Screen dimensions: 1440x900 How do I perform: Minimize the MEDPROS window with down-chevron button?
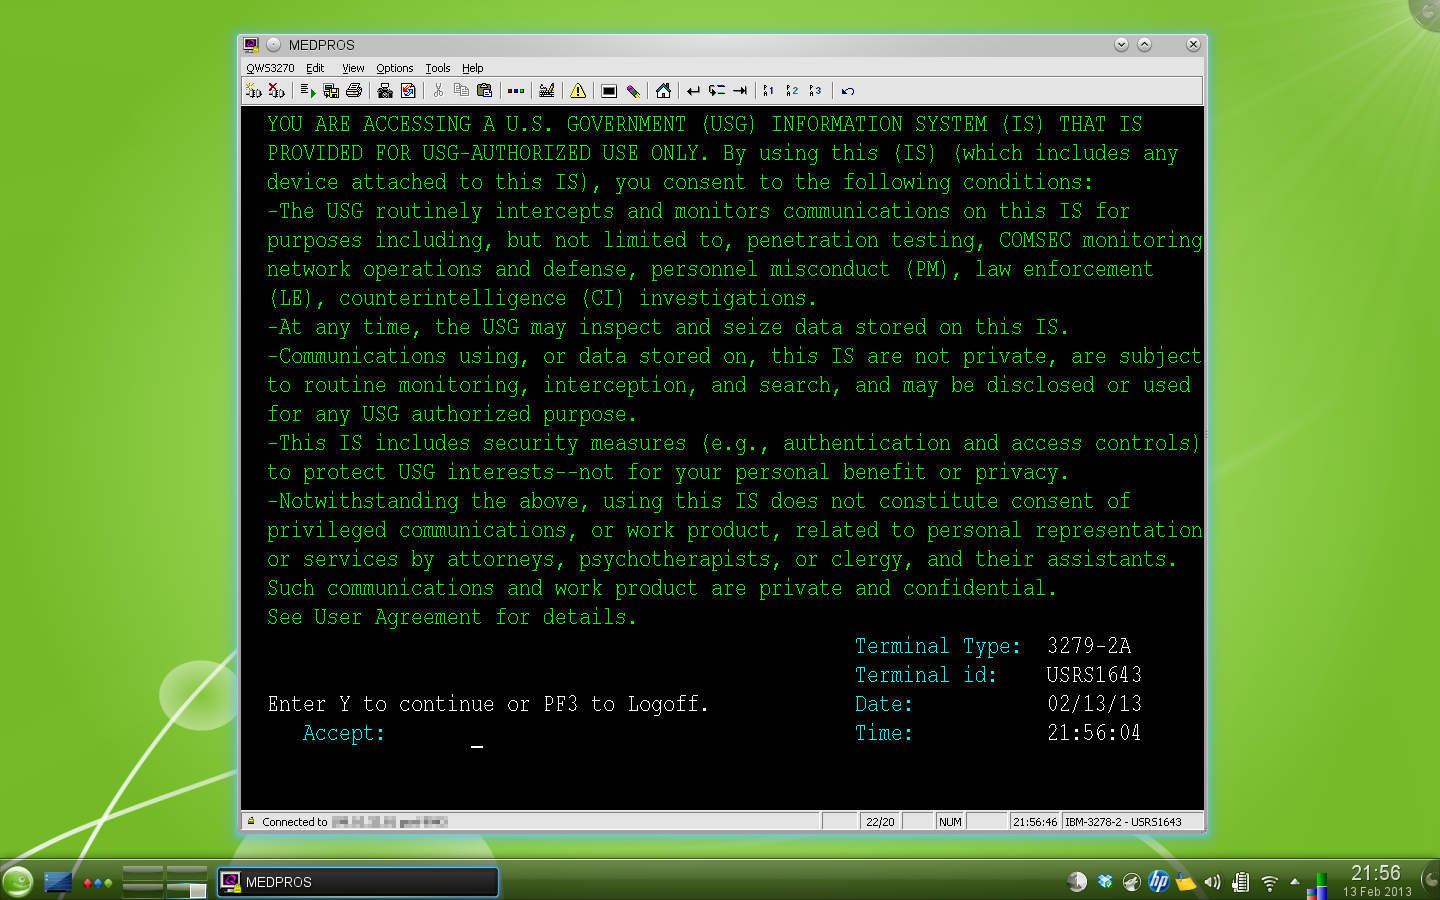coord(1121,45)
